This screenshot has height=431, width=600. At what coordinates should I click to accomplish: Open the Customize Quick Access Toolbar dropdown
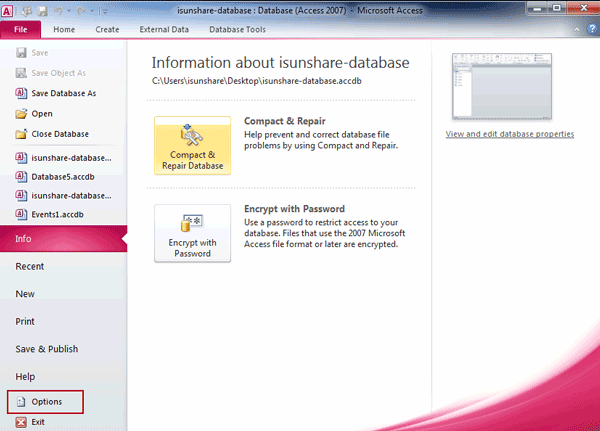coord(104,11)
